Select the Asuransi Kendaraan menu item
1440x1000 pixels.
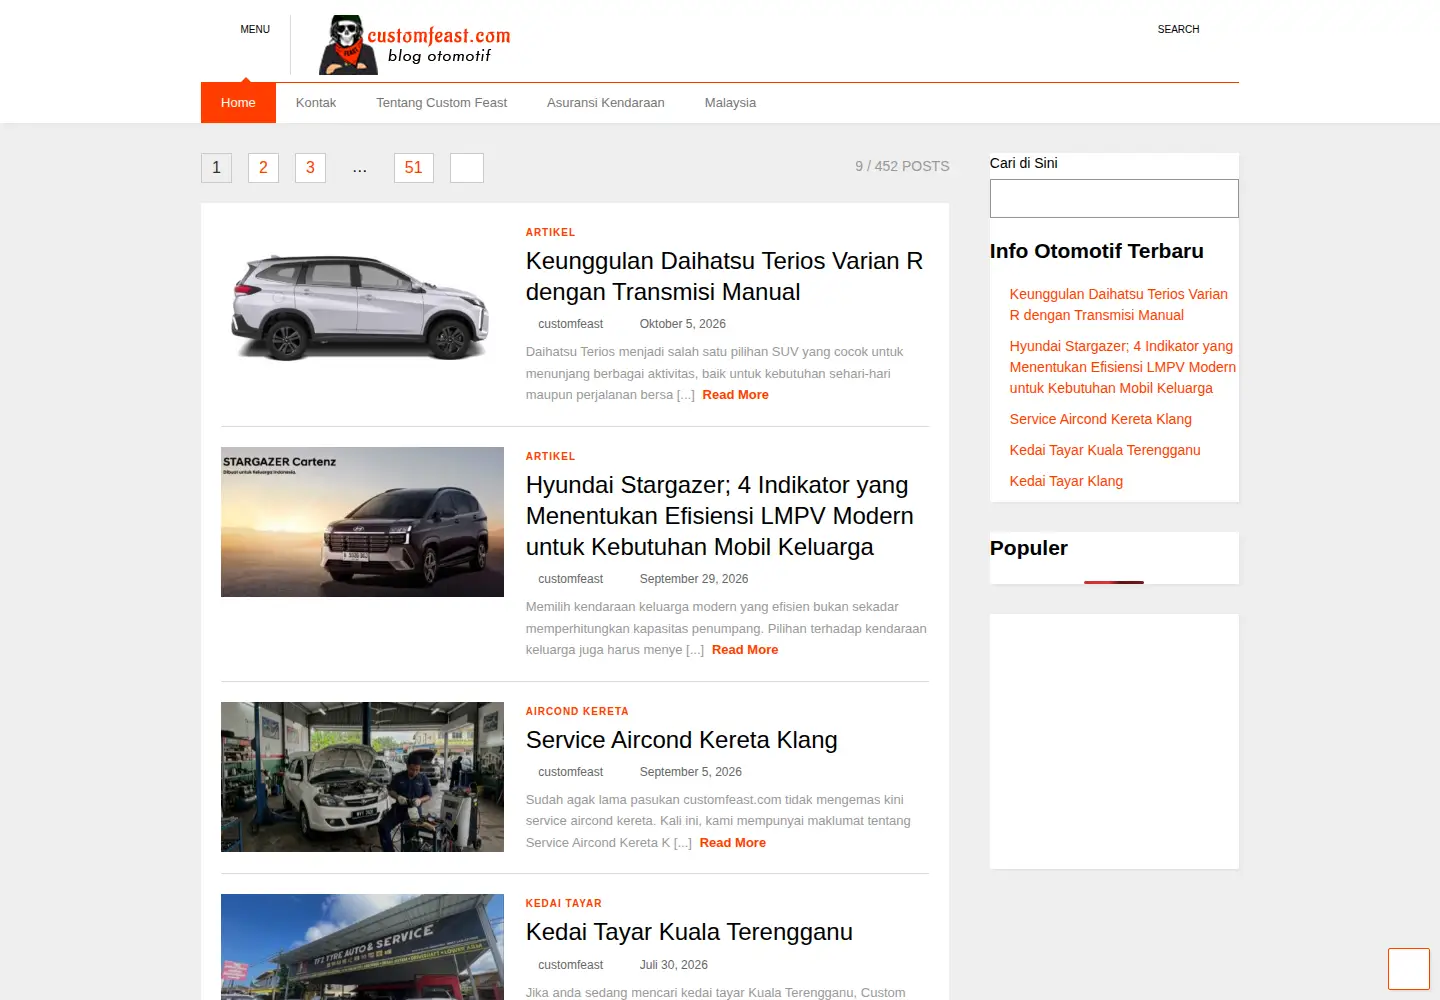click(x=606, y=103)
